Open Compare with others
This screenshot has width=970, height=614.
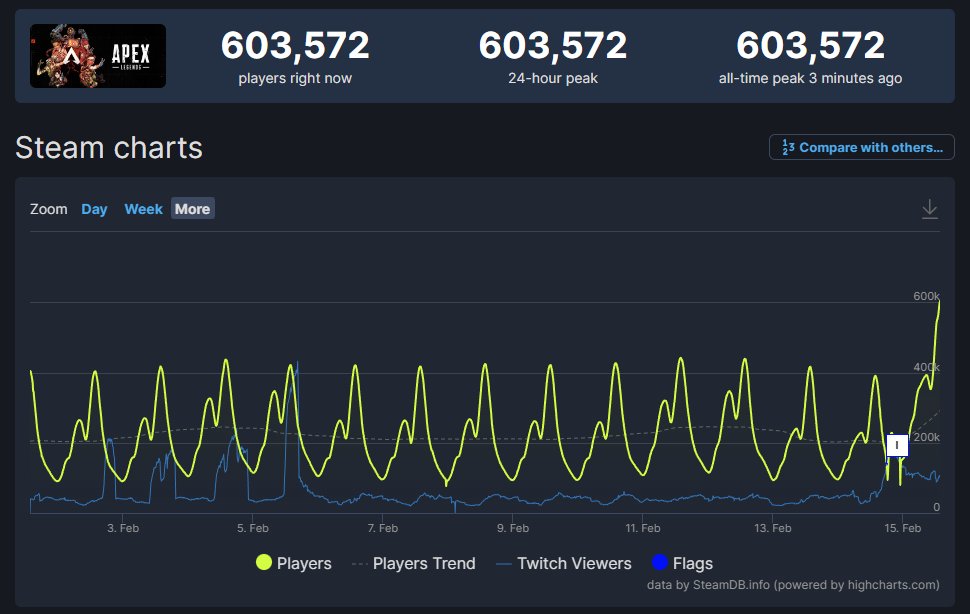[862, 147]
